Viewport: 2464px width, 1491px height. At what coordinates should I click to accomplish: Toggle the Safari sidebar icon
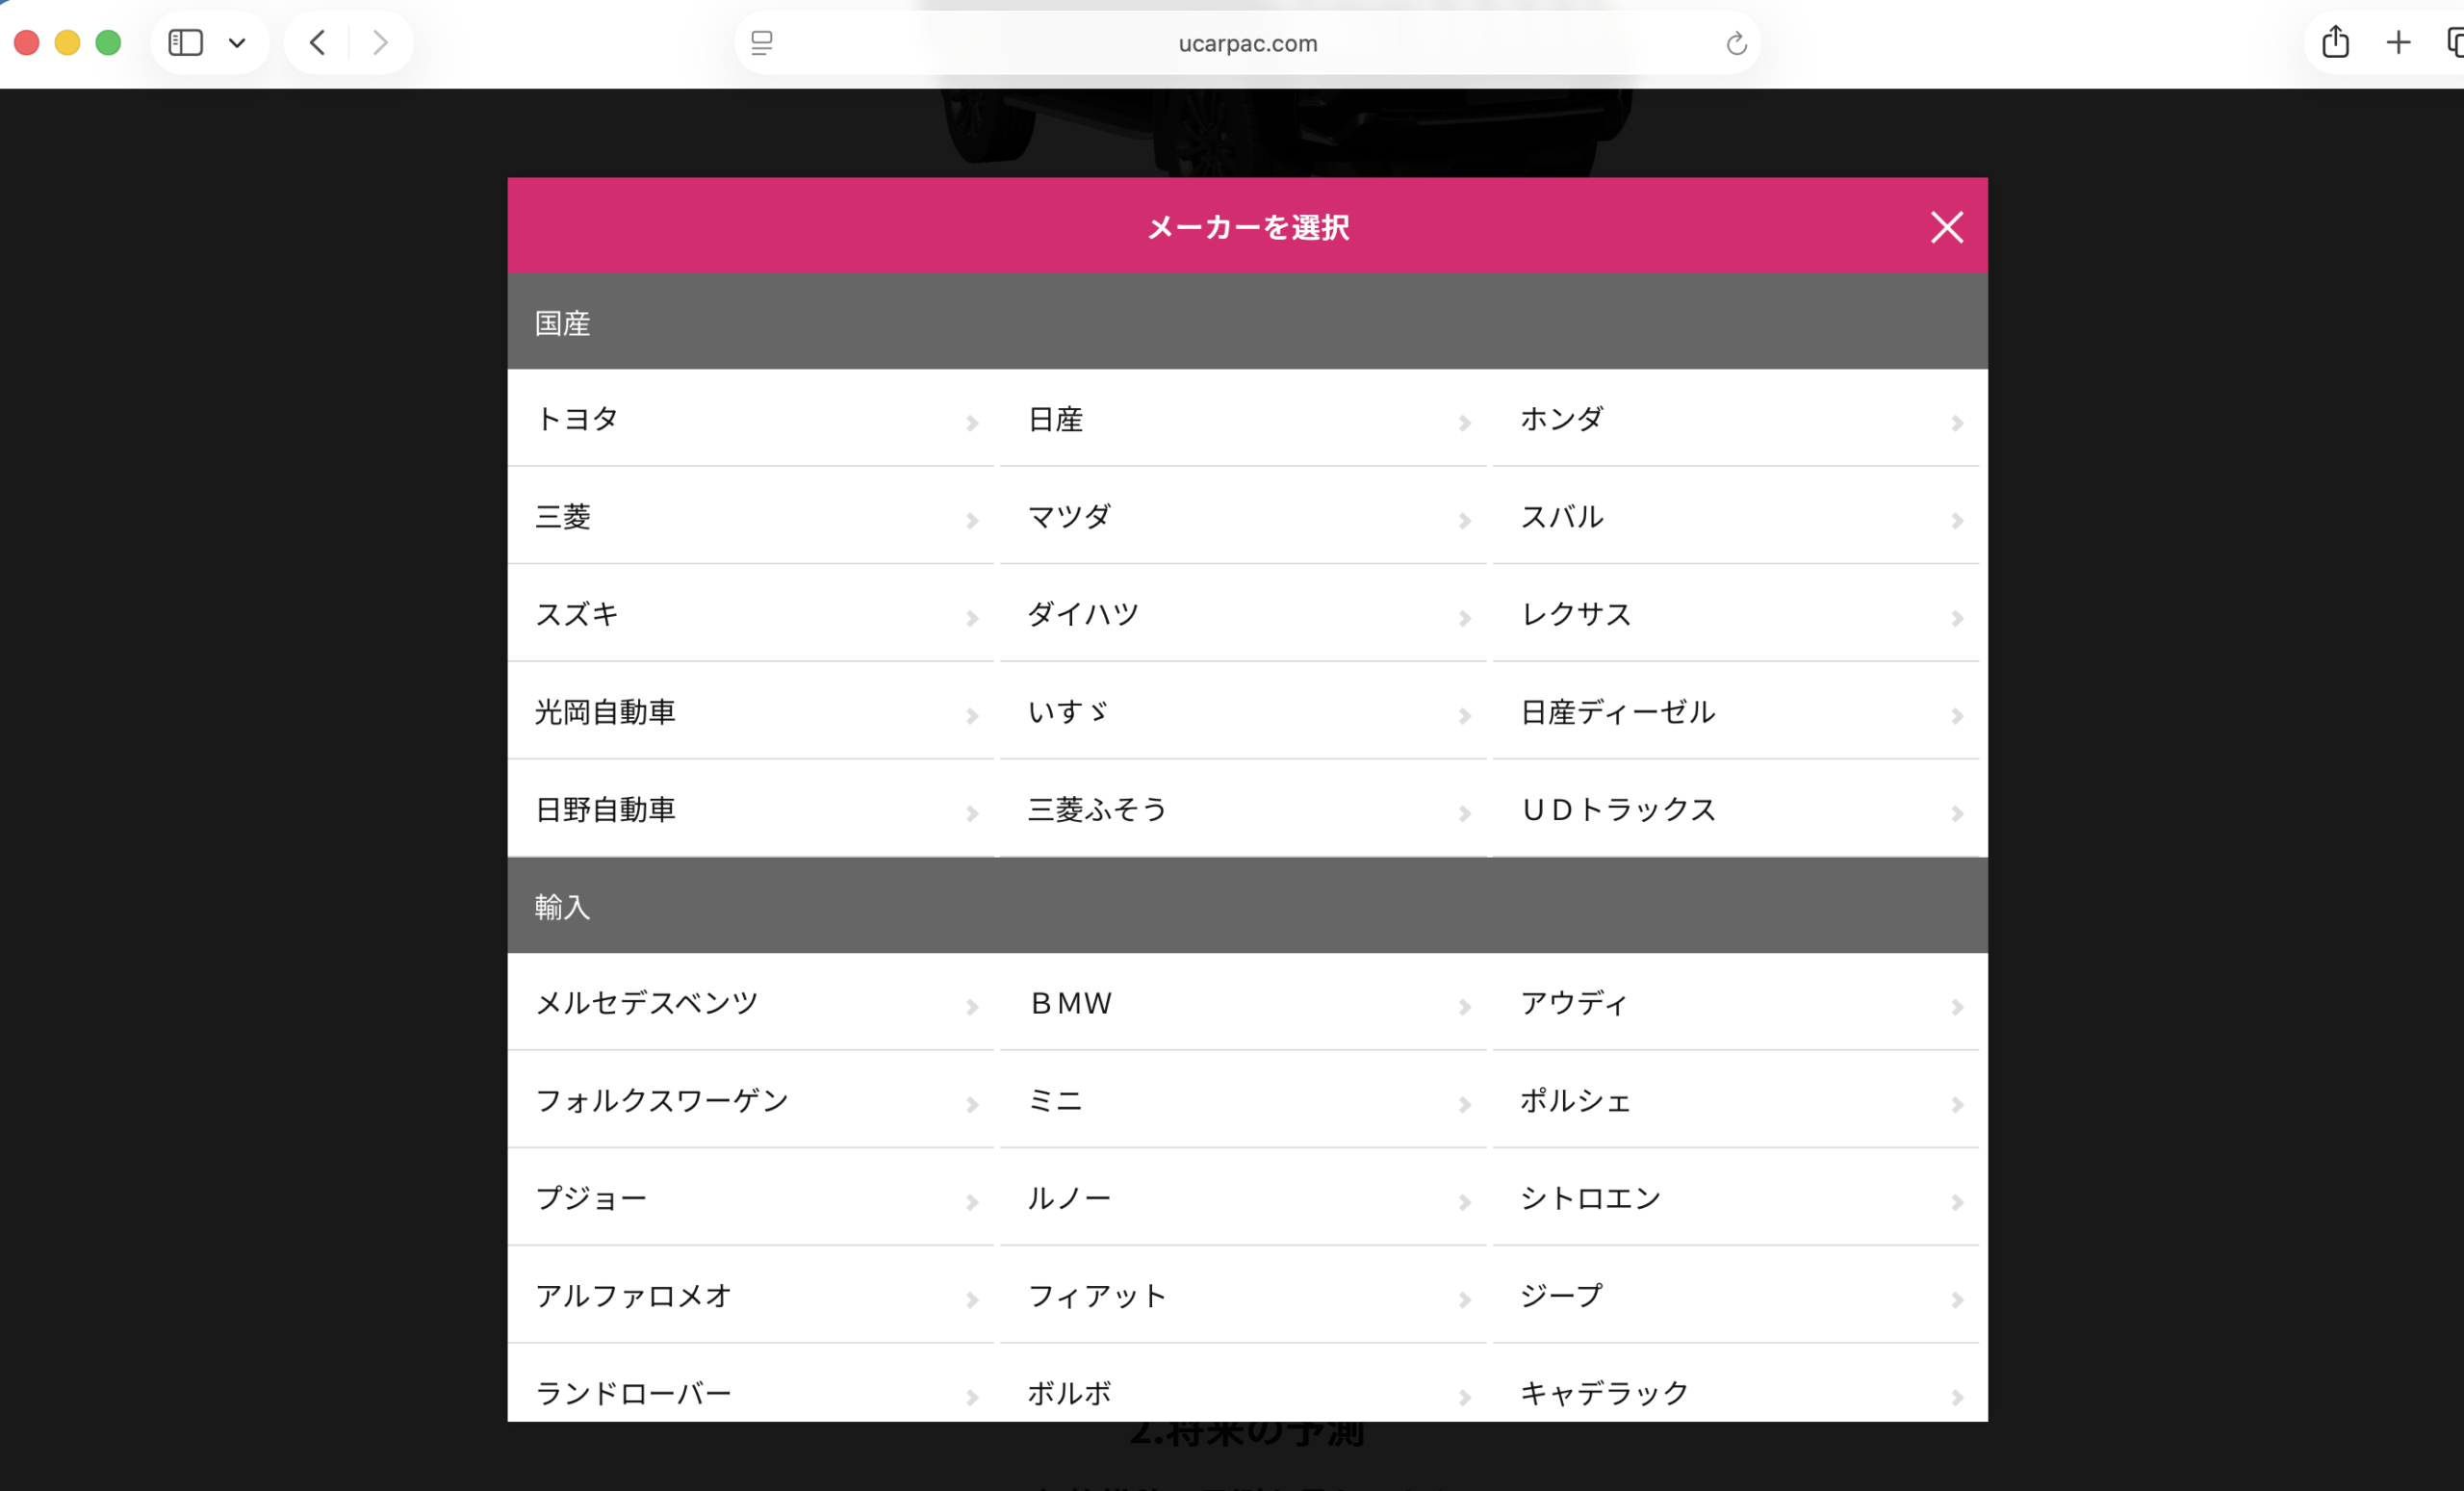point(186,43)
